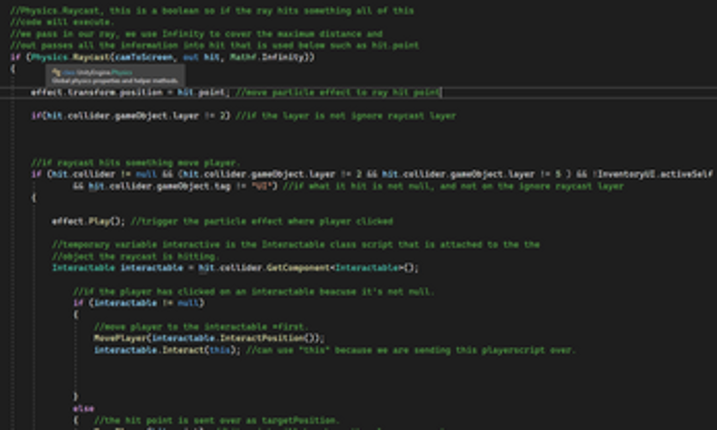
Task: Click the UnityEngine.Physics class name in tooltip
Action: [104, 72]
